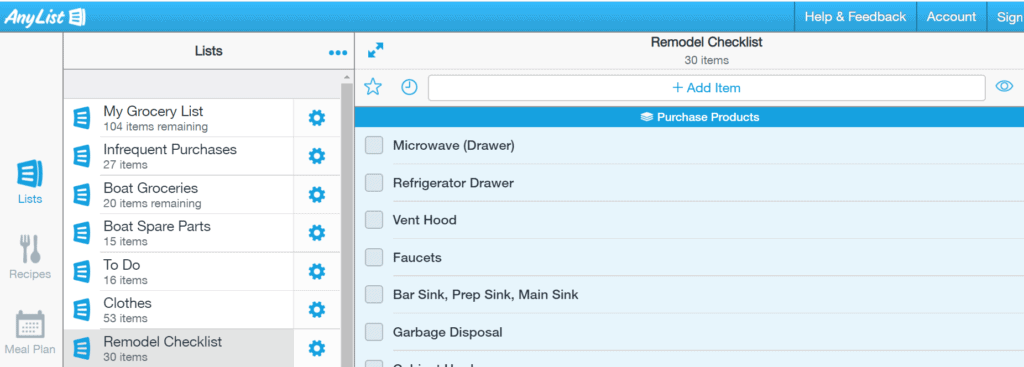Select My Grocery List
This screenshot has height=367, width=1024.
[x=178, y=118]
